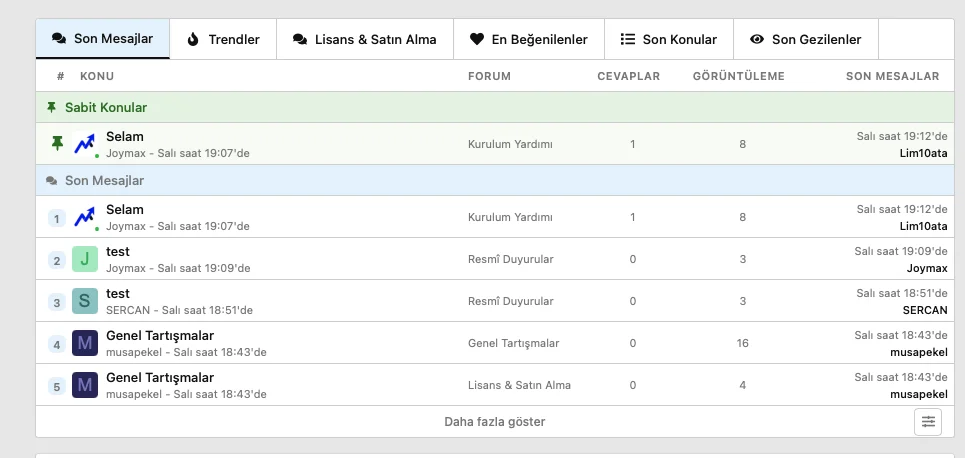
Task: Switch to the Son Konular tab
Action: (x=669, y=40)
